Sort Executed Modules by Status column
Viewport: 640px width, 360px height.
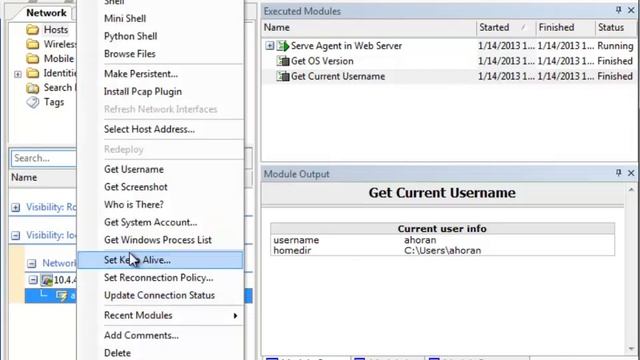click(616, 27)
